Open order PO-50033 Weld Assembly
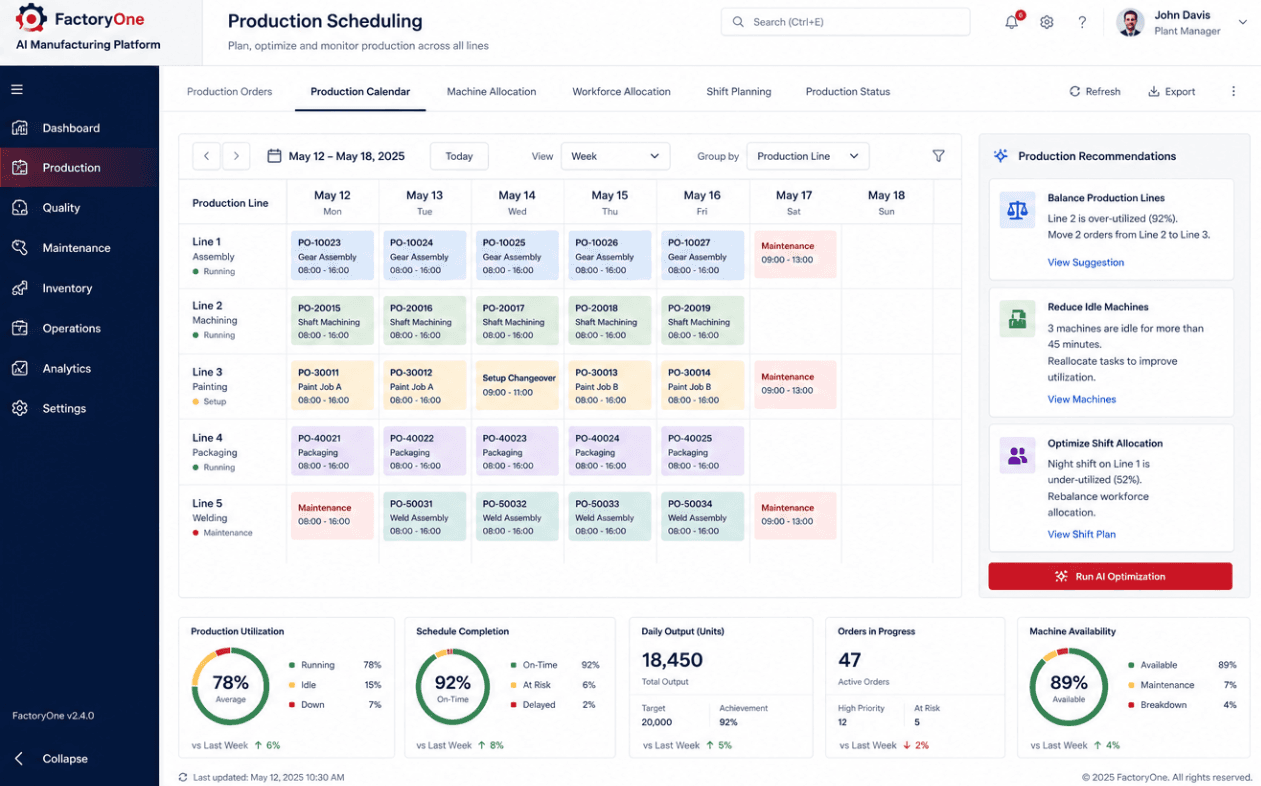The height and width of the screenshot is (786, 1261). tap(610, 516)
